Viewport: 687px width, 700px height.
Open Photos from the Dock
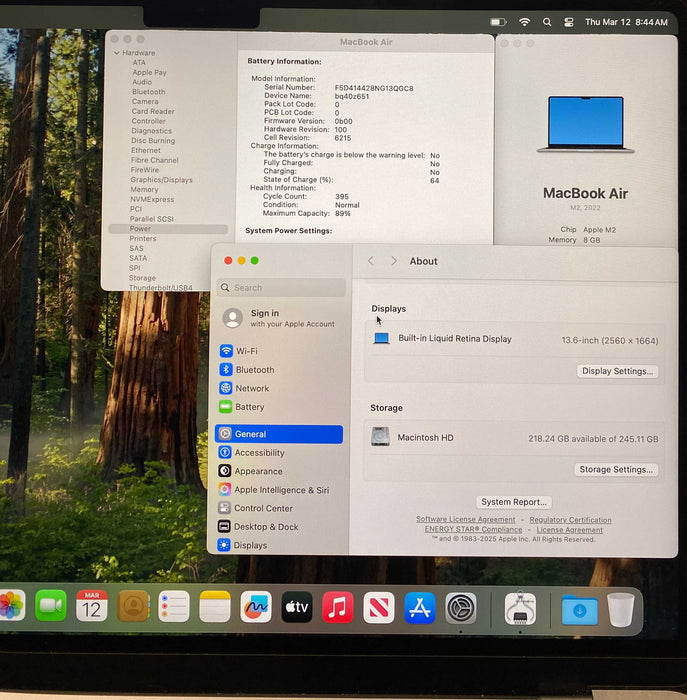click(x=11, y=606)
